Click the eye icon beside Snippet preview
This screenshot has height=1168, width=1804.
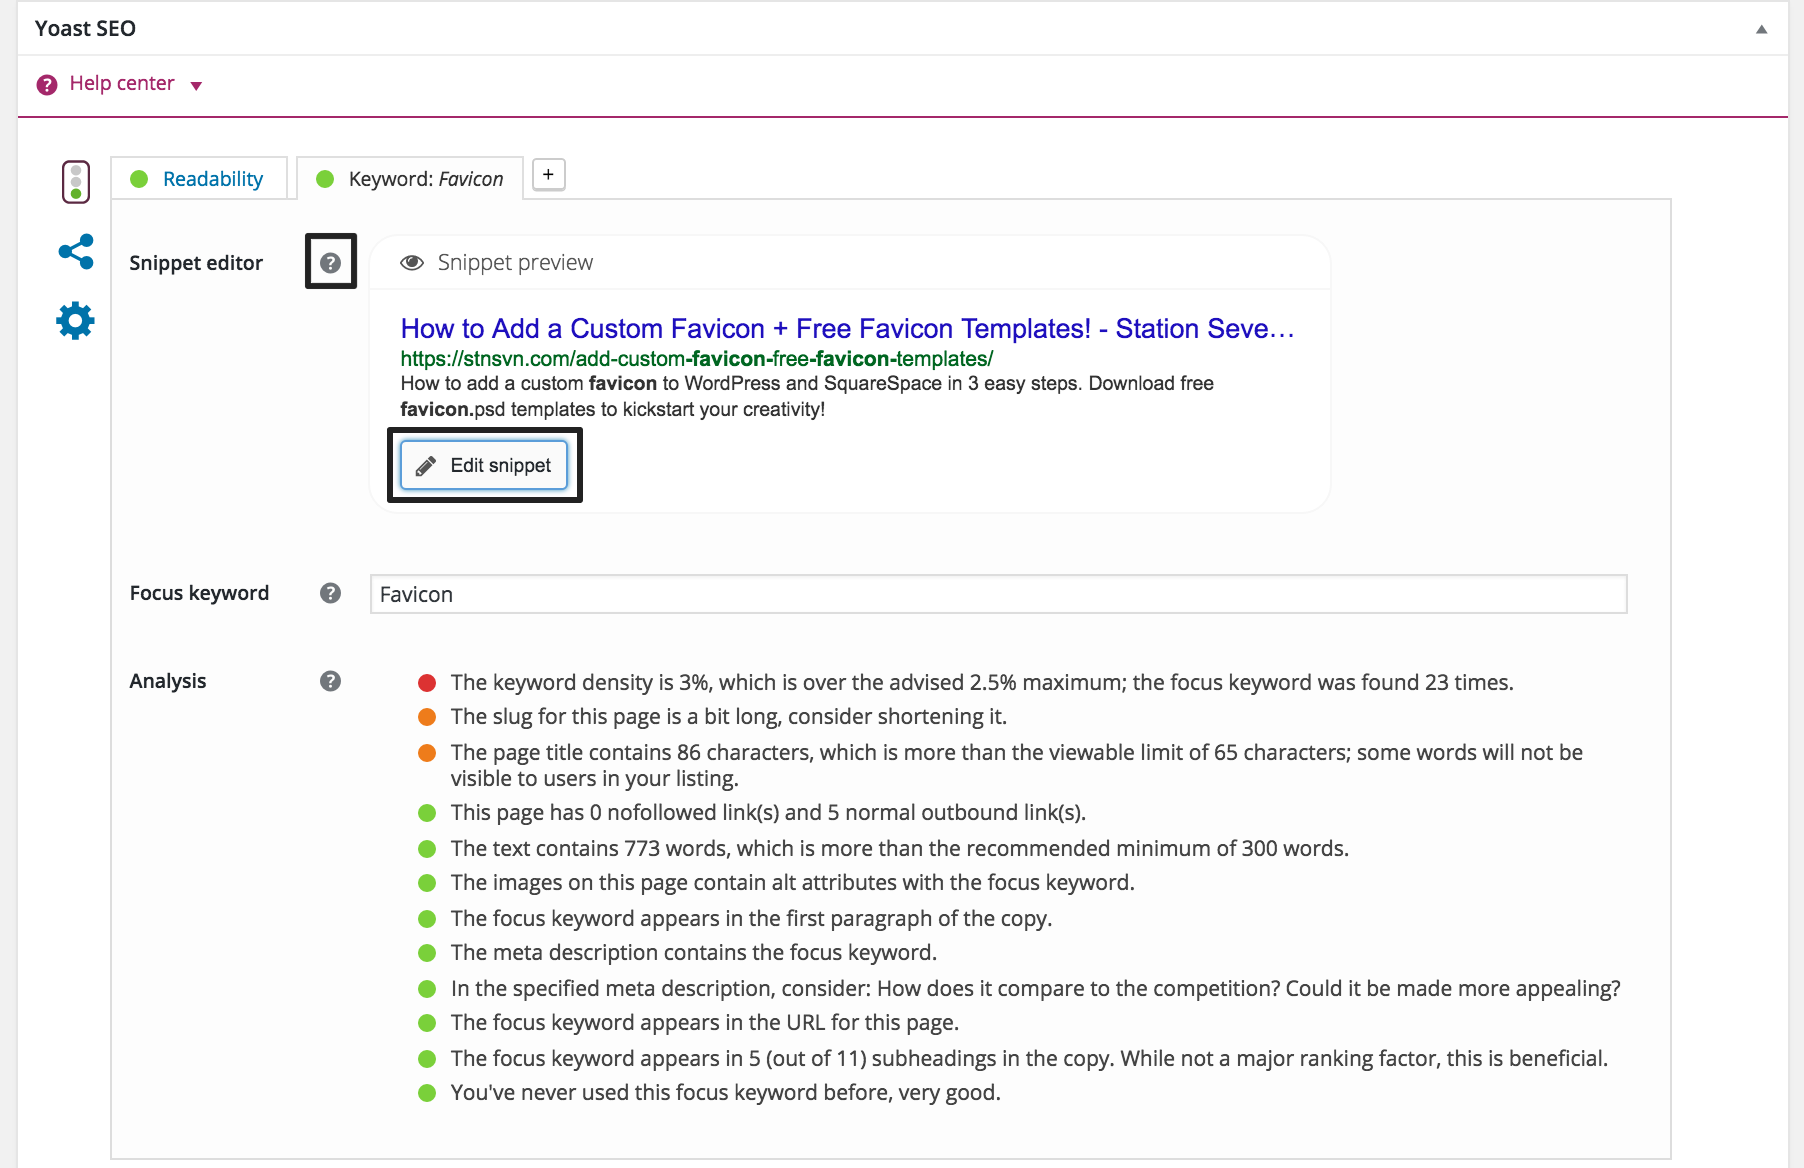tap(412, 263)
